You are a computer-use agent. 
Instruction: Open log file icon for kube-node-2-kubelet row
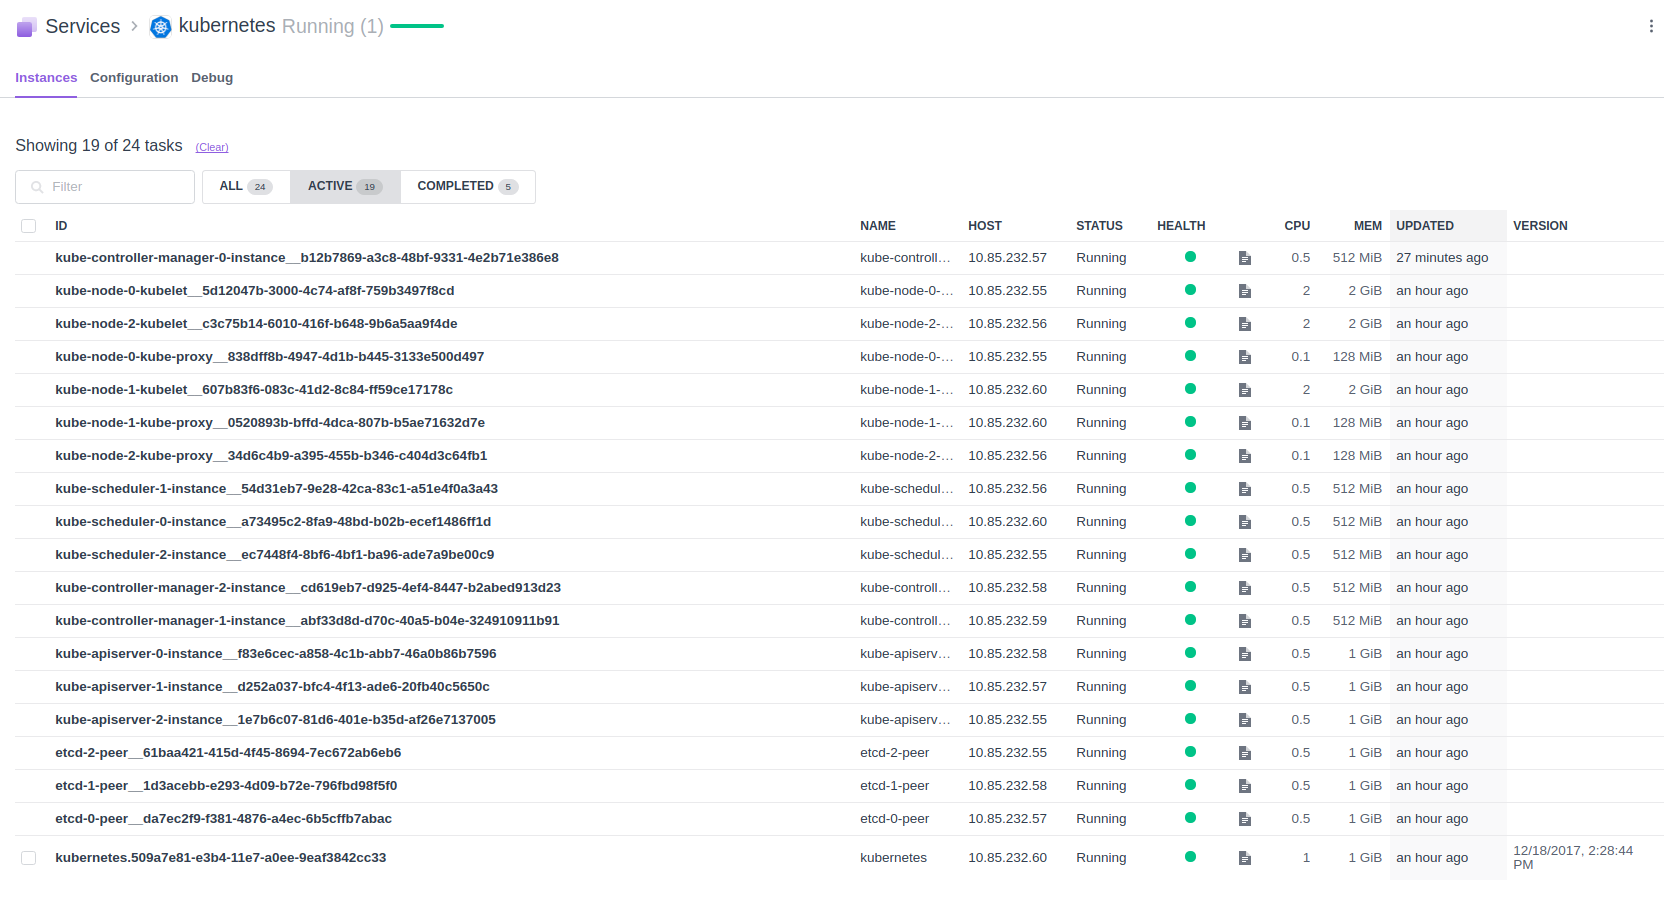(1245, 324)
